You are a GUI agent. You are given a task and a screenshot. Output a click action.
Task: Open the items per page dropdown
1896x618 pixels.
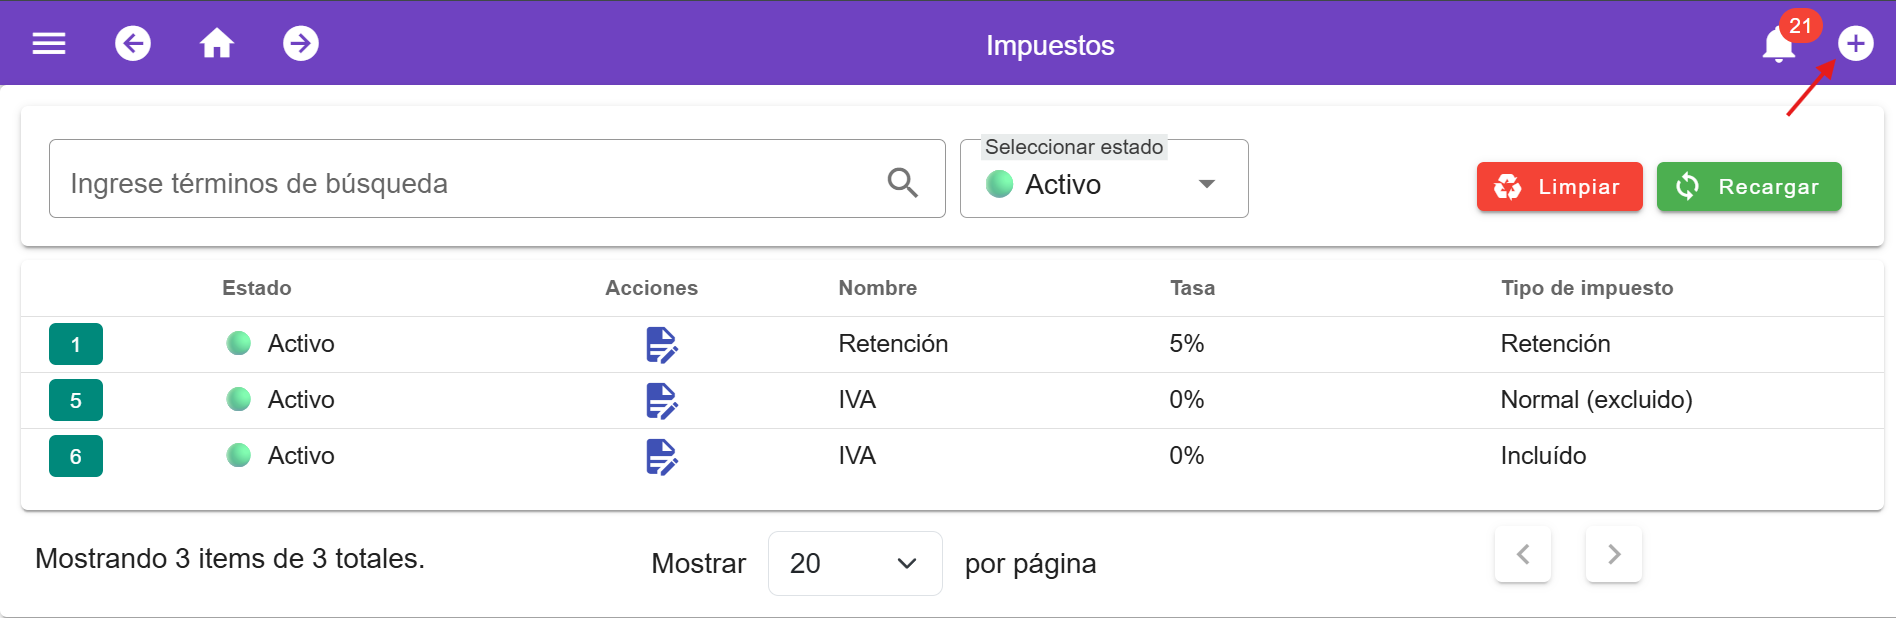[x=855, y=563]
